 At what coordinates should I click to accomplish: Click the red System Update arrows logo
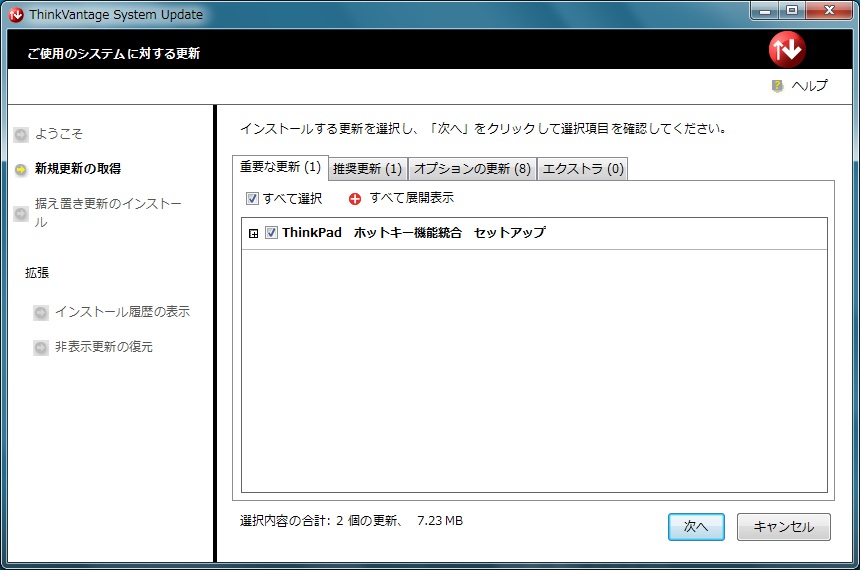point(787,50)
